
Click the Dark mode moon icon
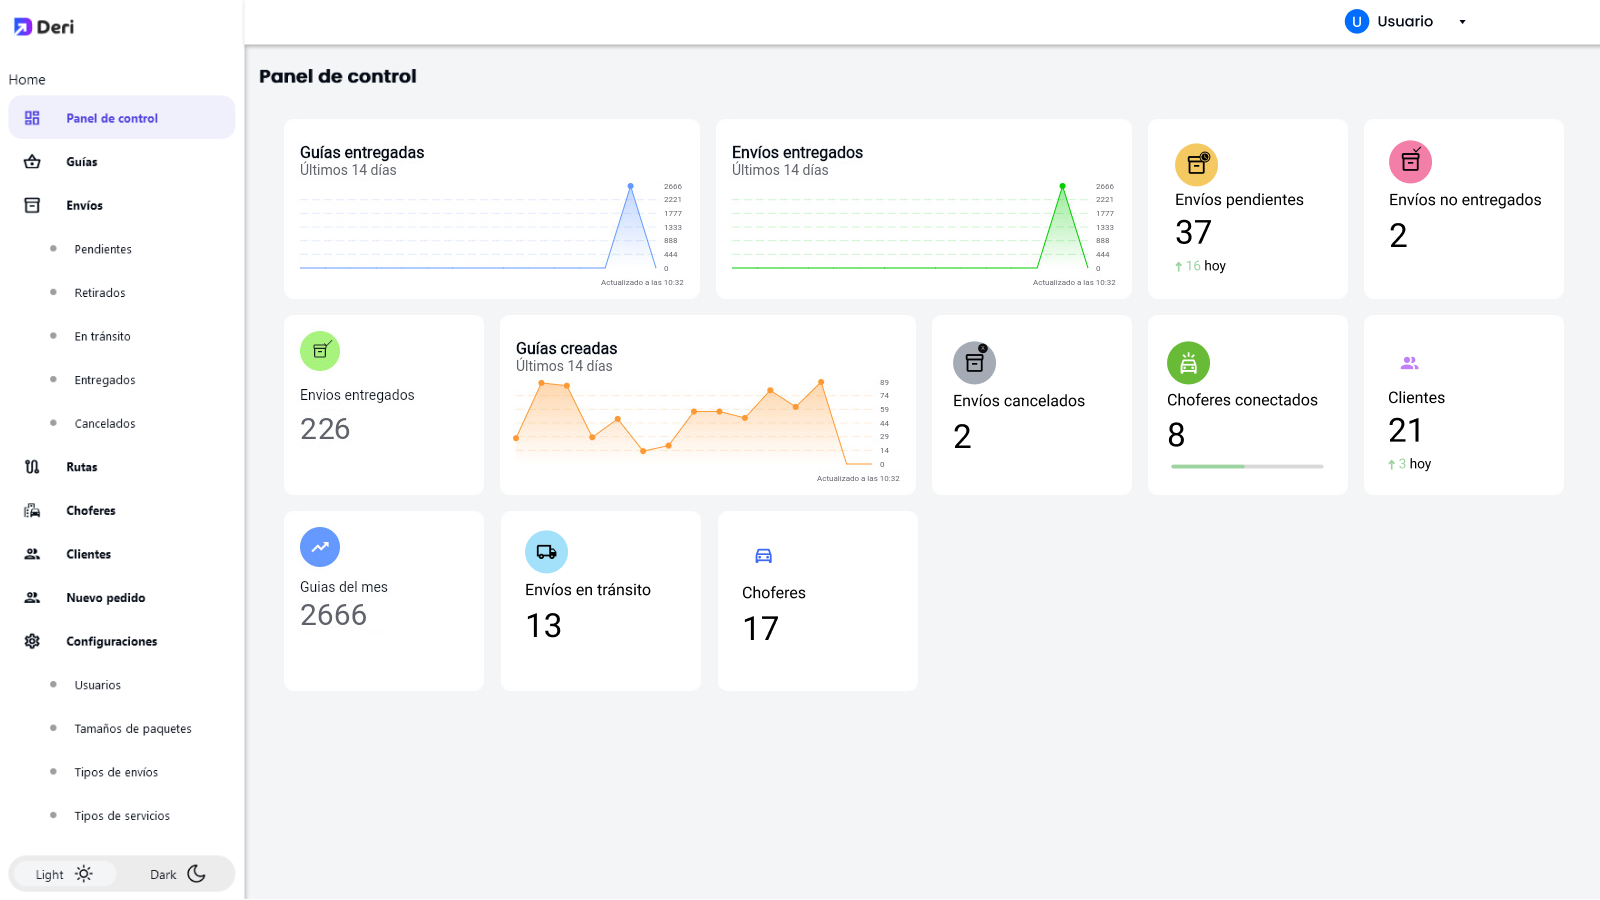pos(197,874)
